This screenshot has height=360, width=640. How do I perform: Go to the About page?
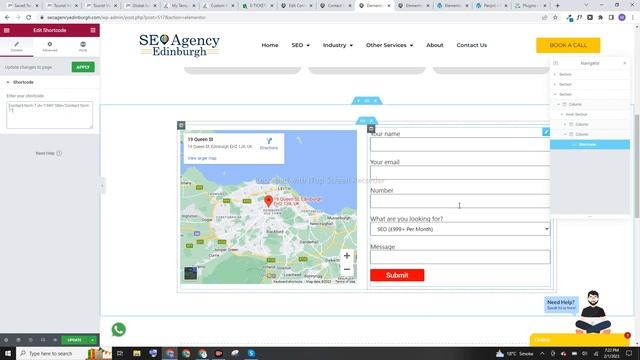[x=435, y=45]
